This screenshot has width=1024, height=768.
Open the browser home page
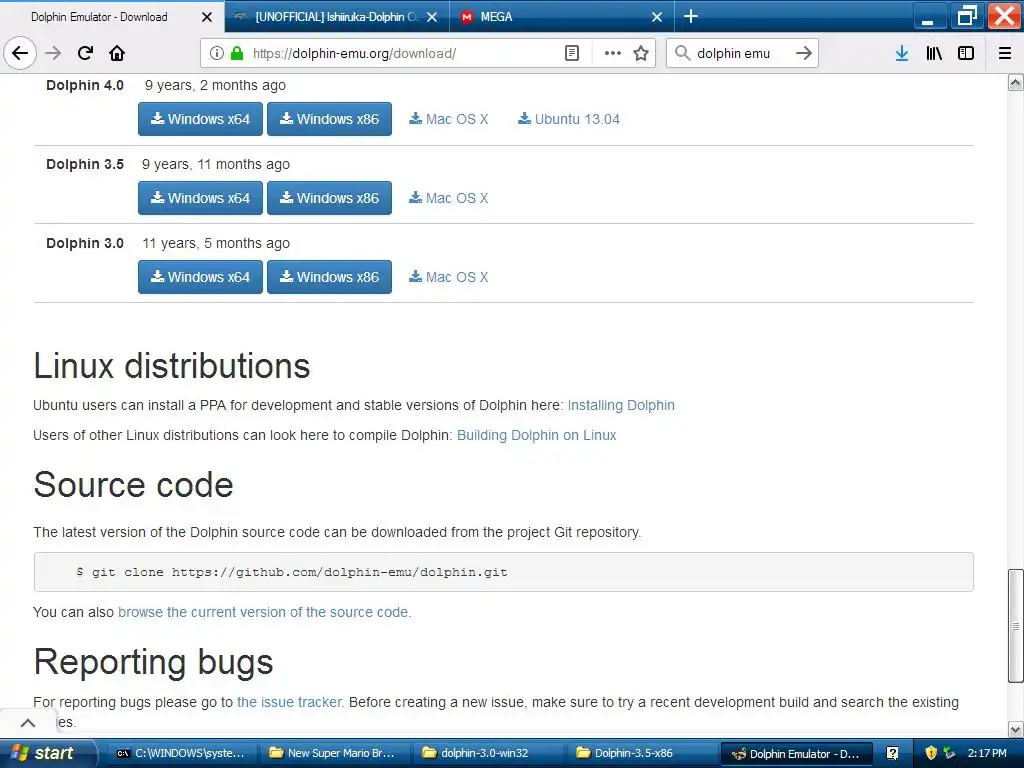[x=117, y=53]
